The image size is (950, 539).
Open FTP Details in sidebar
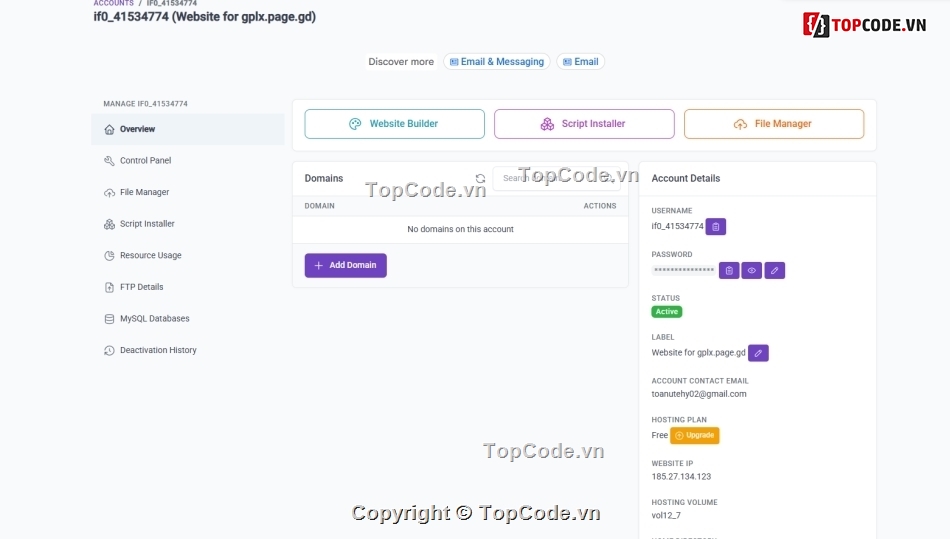coord(188,286)
